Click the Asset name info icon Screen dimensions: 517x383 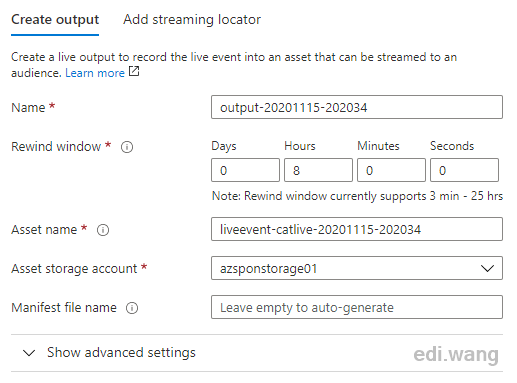coord(103,230)
